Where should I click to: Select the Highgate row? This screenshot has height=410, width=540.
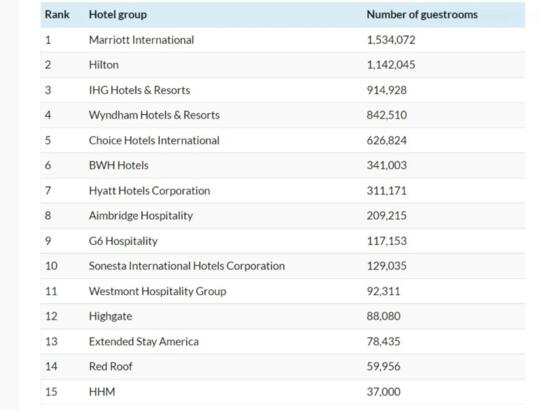(283, 316)
